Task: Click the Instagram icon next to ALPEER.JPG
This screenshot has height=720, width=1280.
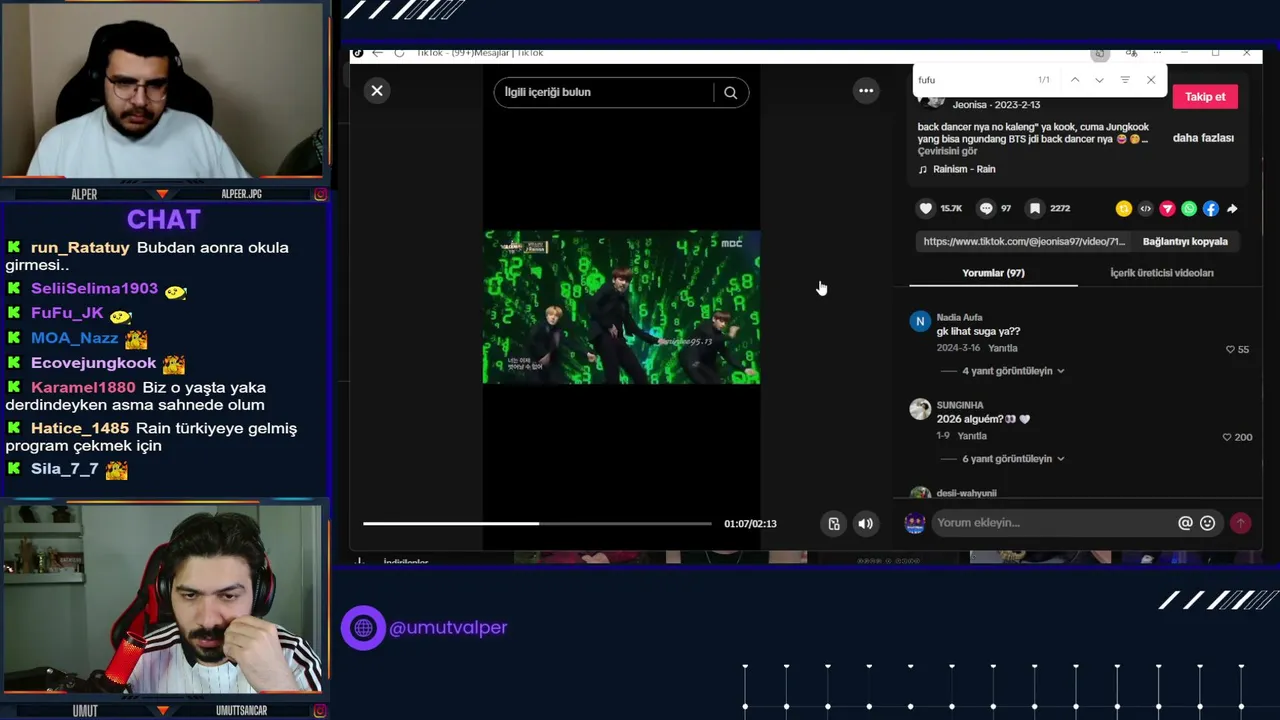Action: point(321,194)
